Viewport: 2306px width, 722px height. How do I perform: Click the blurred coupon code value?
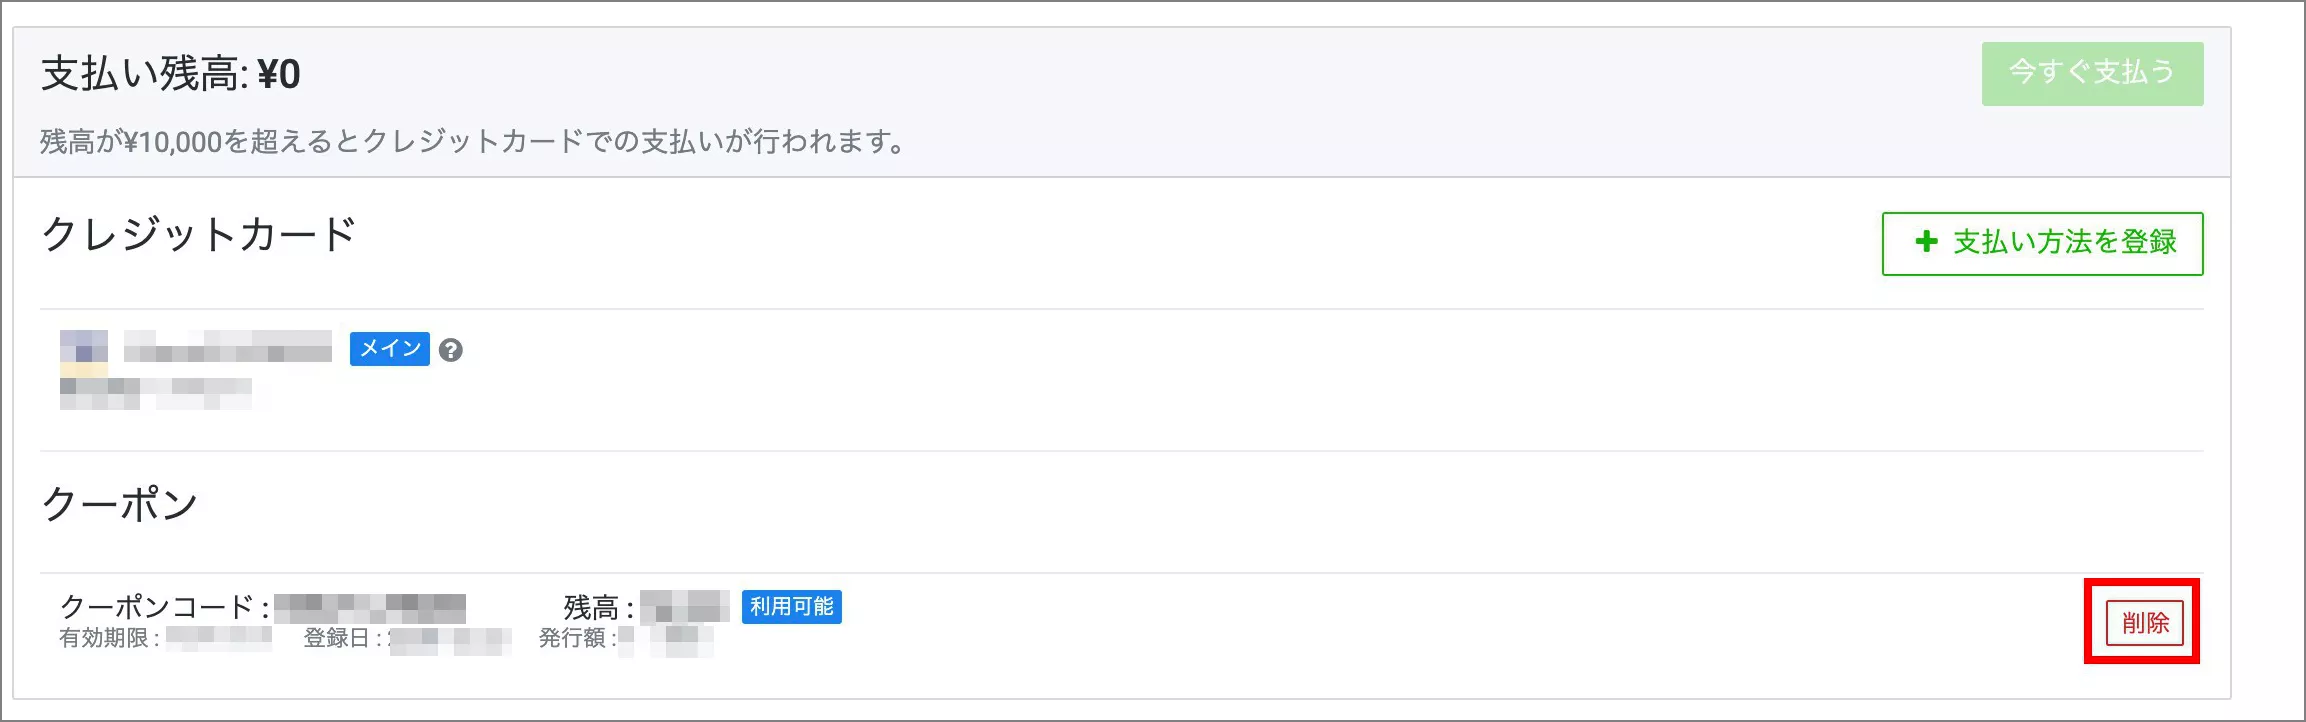(x=370, y=607)
